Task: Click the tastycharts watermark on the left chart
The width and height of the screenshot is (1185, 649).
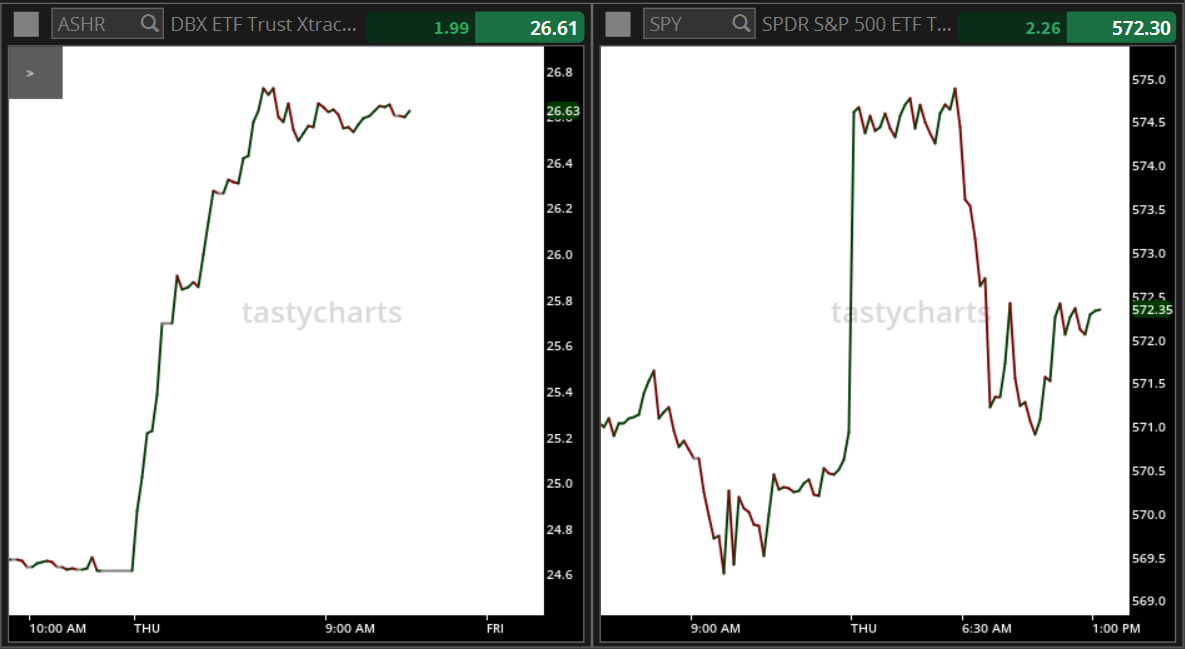Action: (323, 313)
